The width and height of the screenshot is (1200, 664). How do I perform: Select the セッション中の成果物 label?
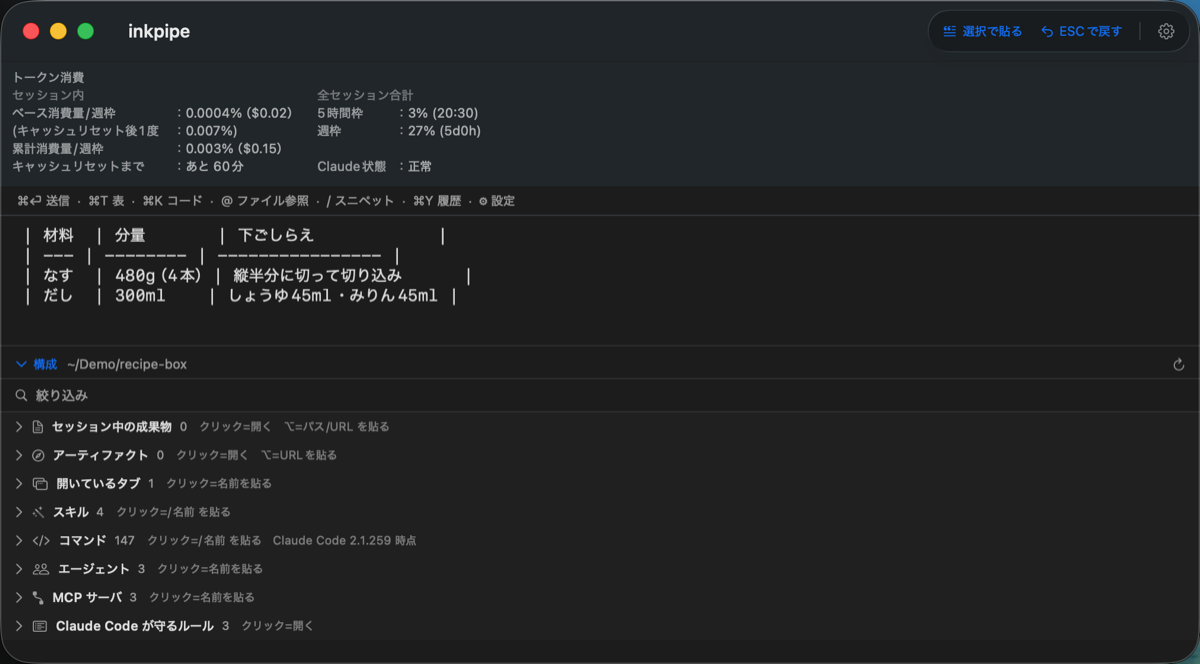pos(112,427)
